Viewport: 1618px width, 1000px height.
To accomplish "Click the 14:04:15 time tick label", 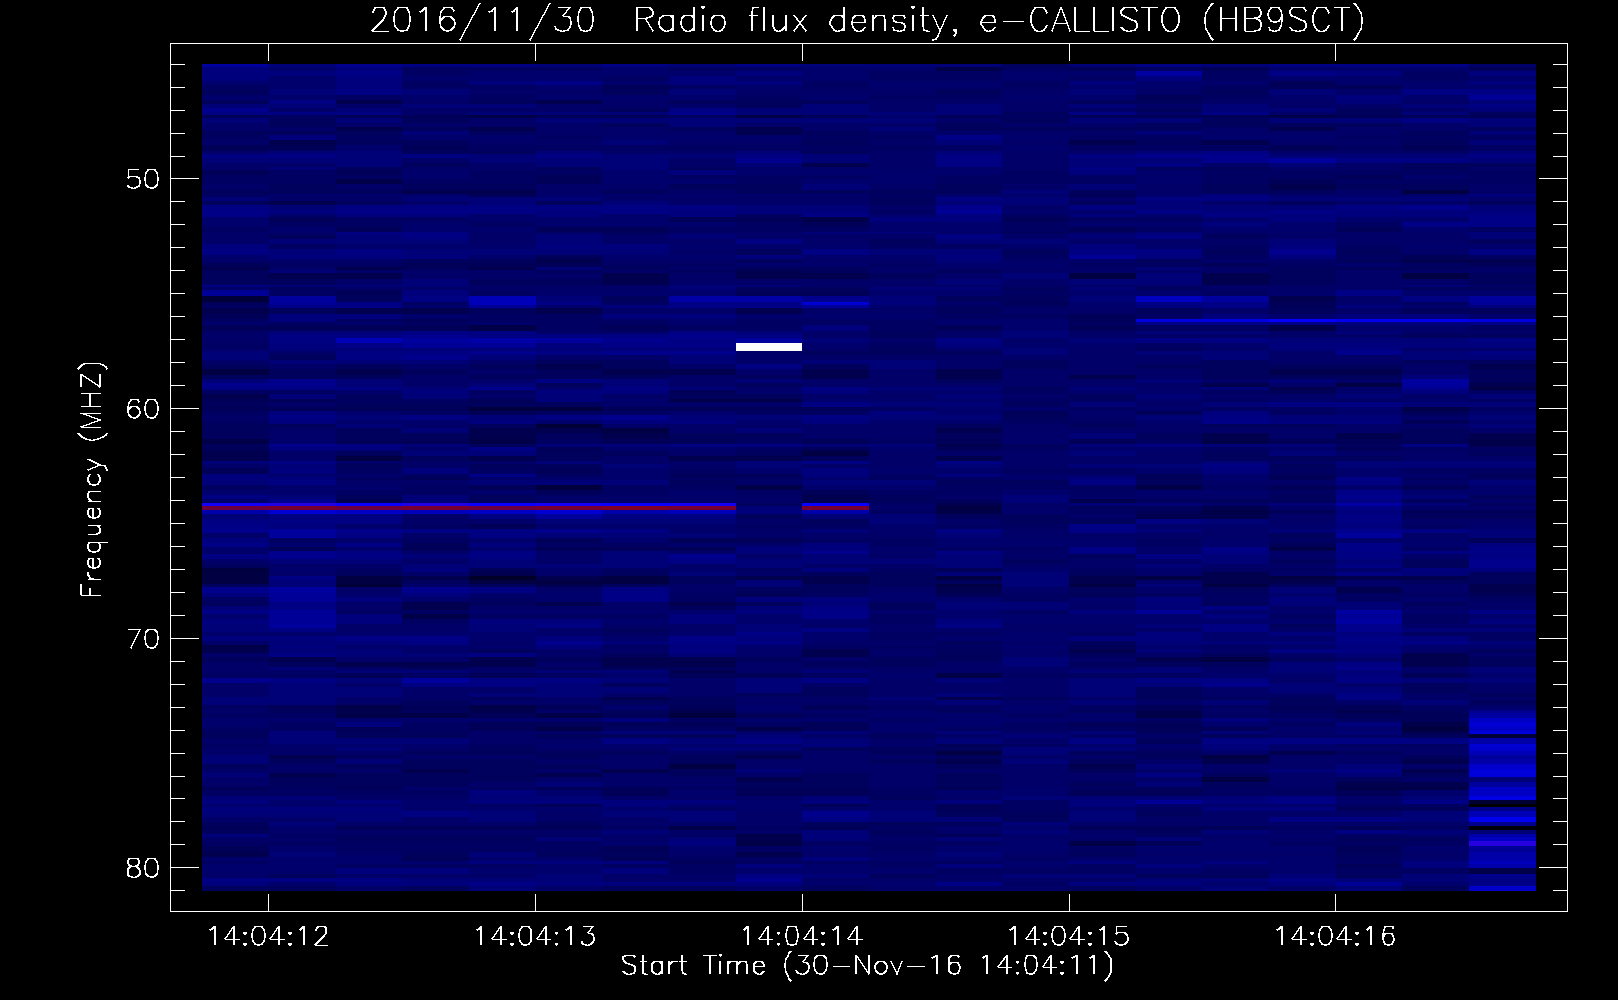I will [1068, 936].
